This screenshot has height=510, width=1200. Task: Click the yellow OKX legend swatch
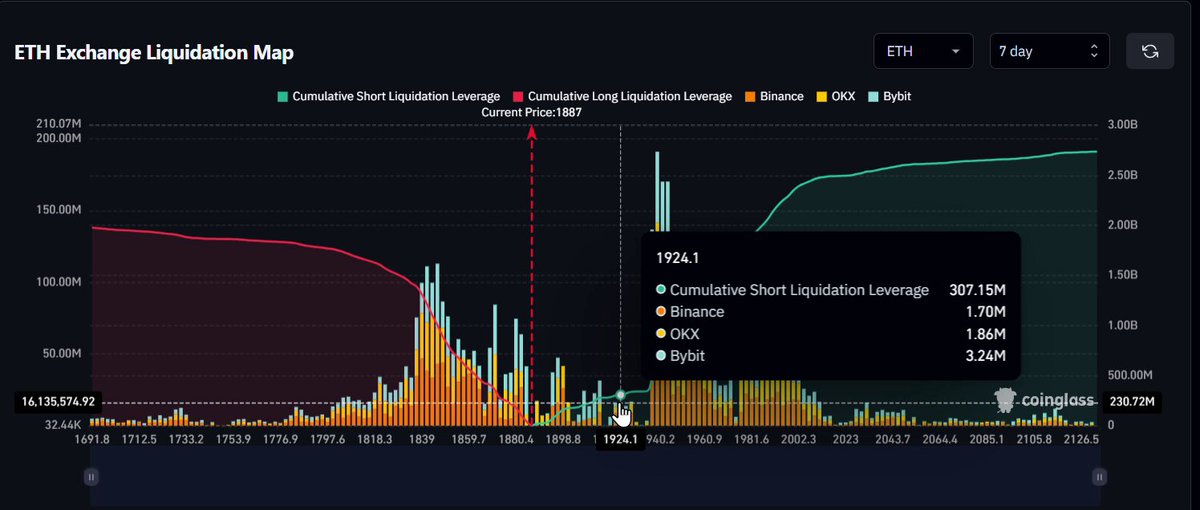(x=821, y=97)
